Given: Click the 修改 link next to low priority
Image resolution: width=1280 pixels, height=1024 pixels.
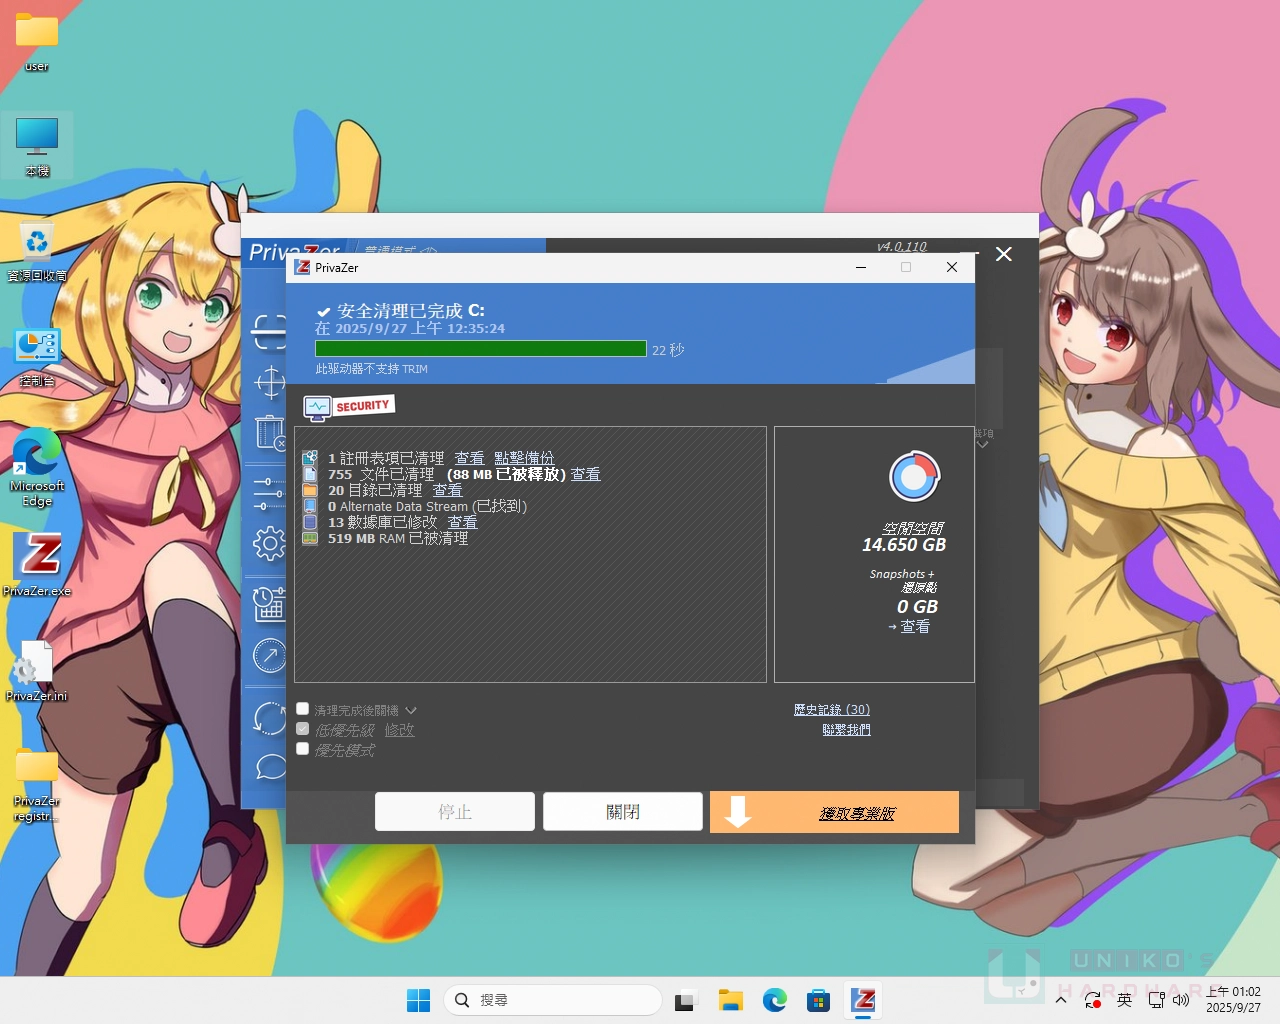Looking at the screenshot, I should tap(399, 730).
